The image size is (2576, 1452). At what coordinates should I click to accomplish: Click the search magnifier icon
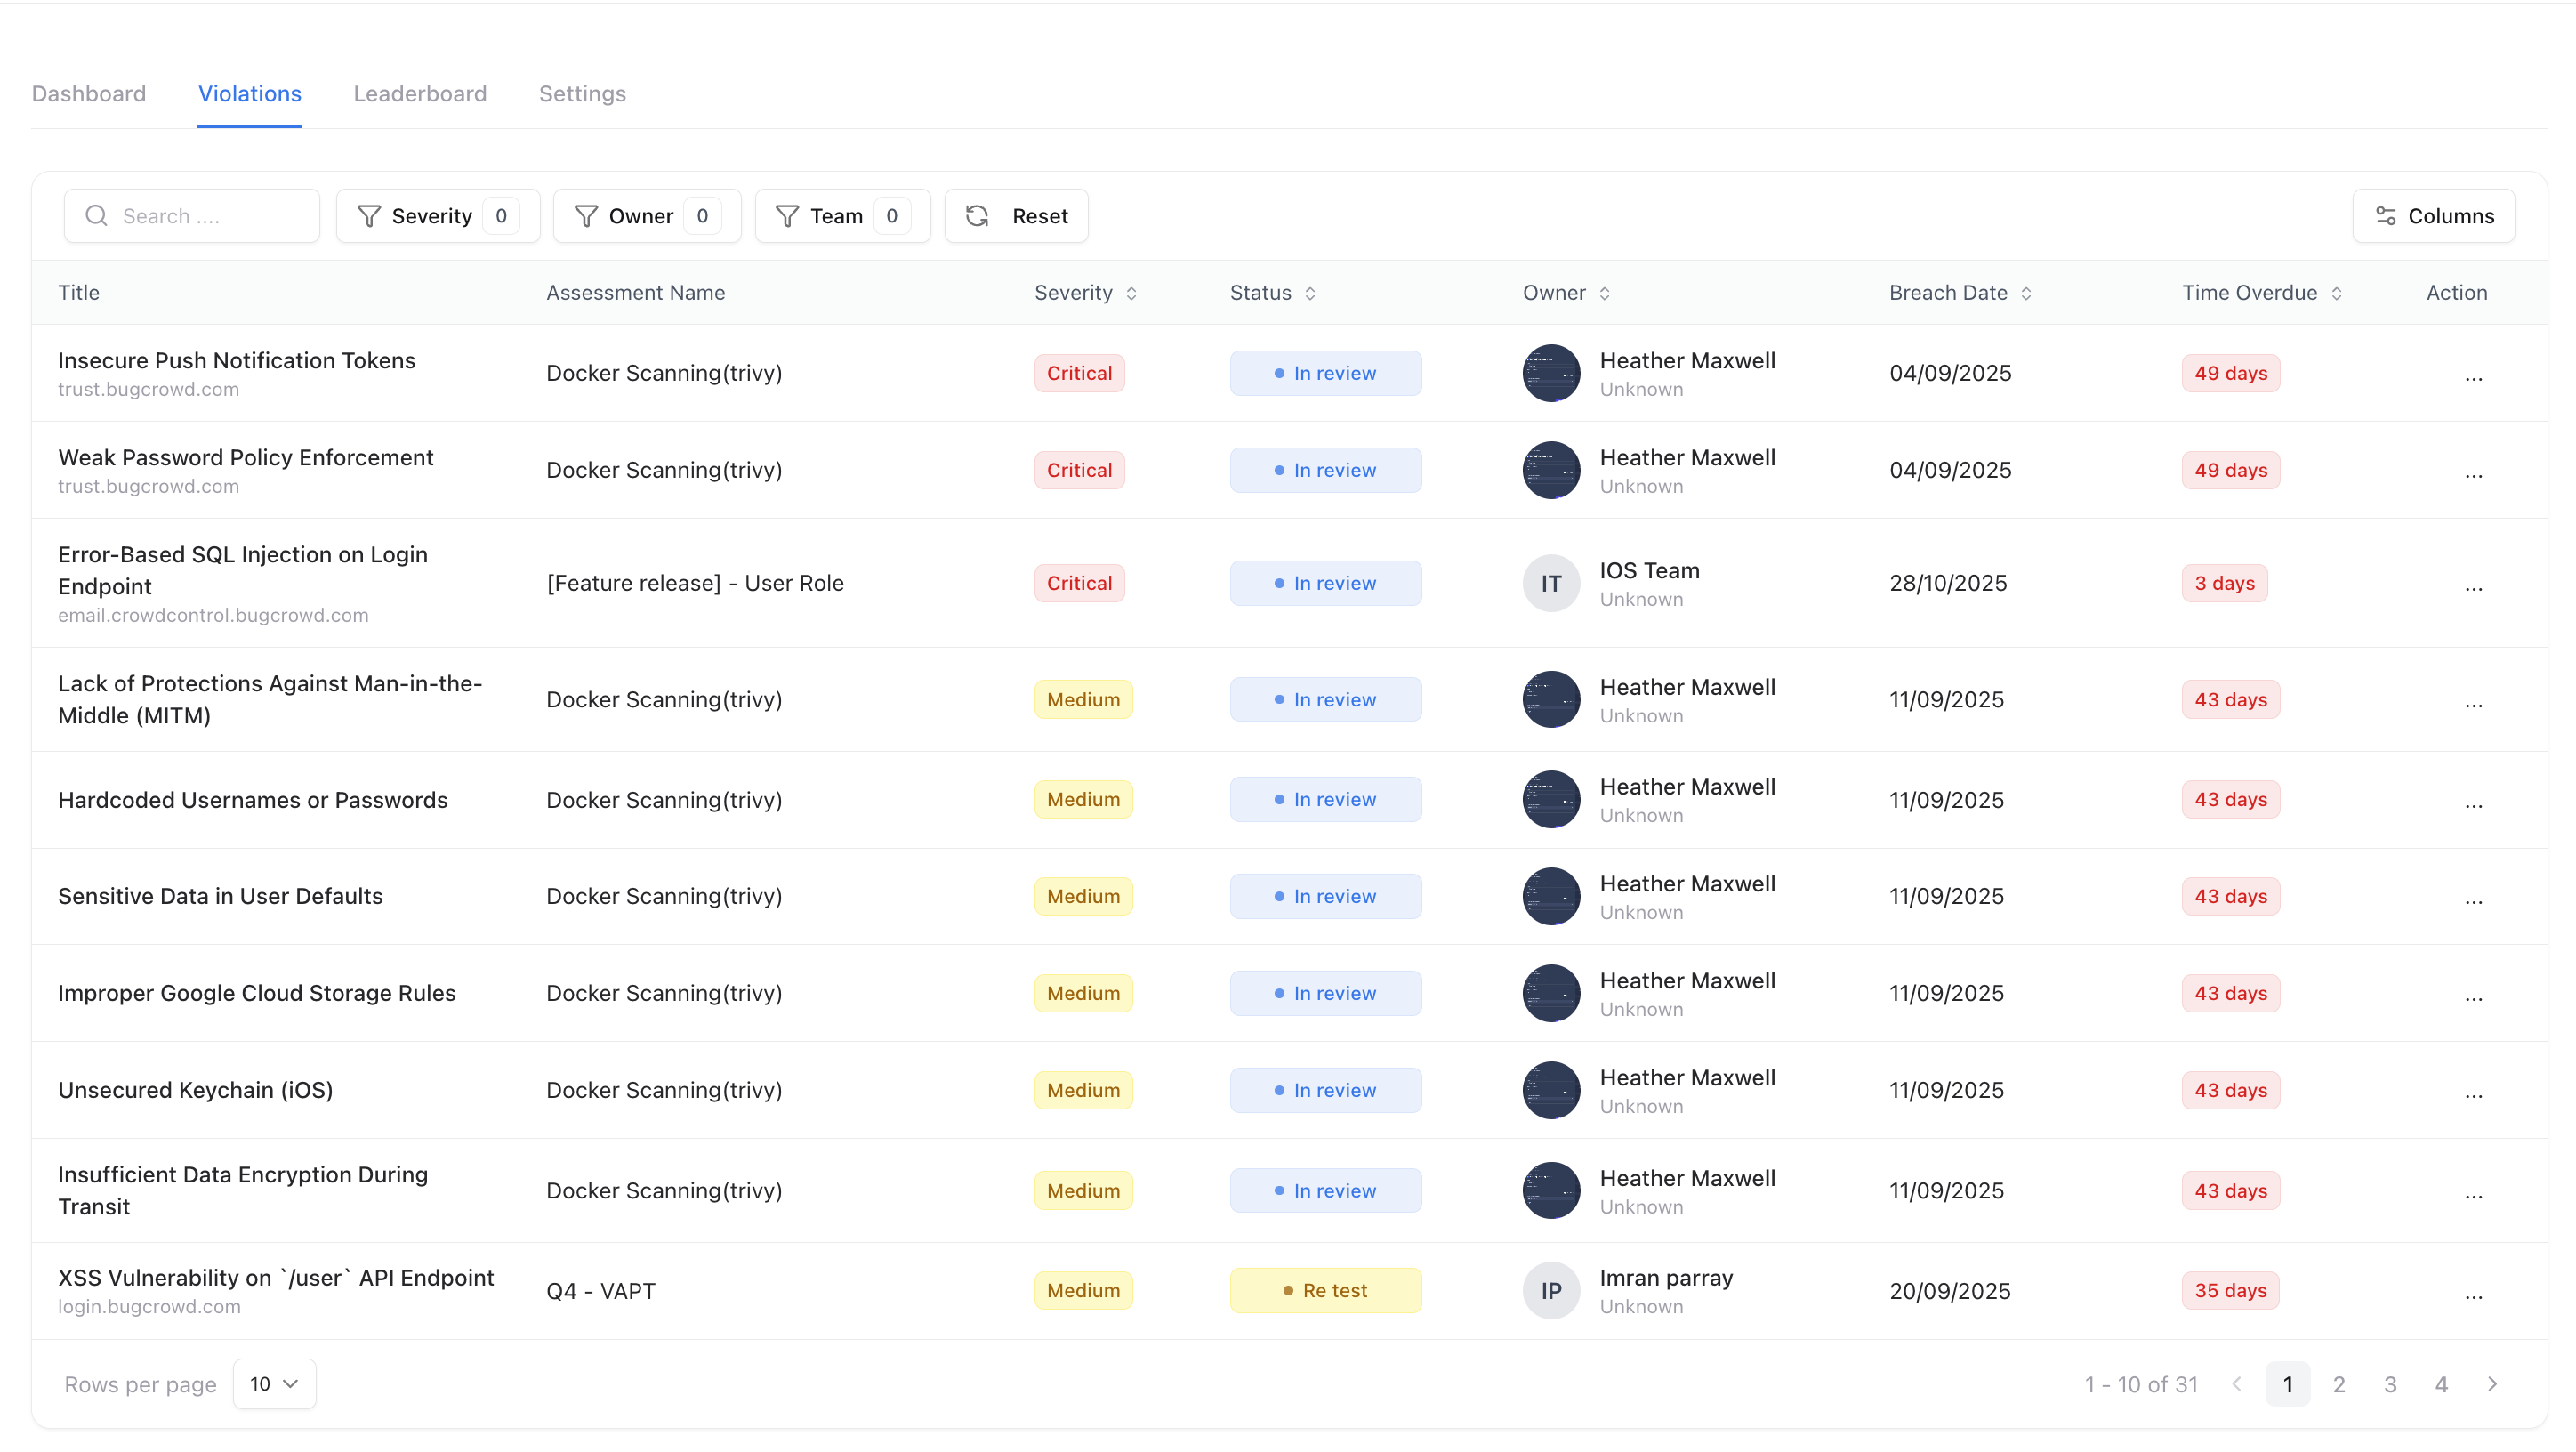96,215
